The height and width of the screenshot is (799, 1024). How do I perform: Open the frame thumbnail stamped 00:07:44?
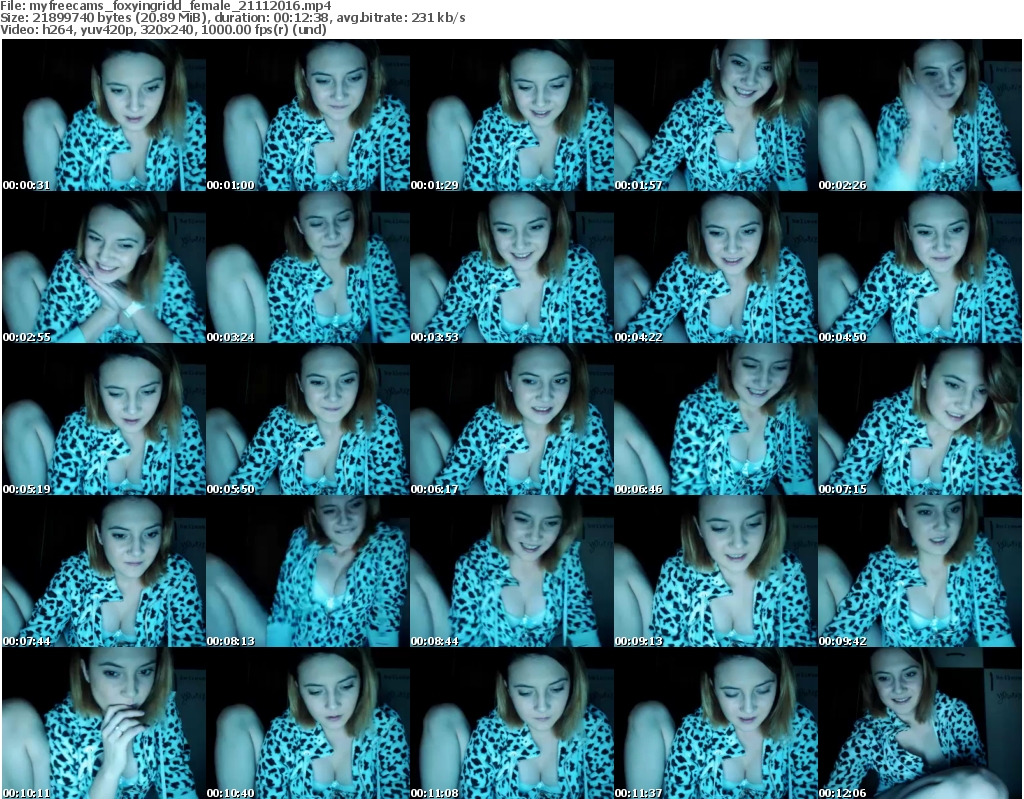pos(104,571)
